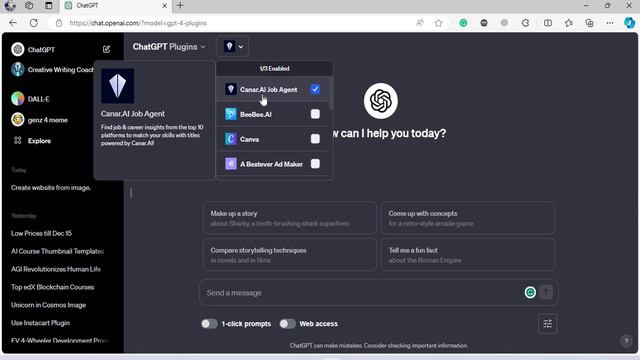Click the Grammarly icon in message box

(x=530, y=292)
